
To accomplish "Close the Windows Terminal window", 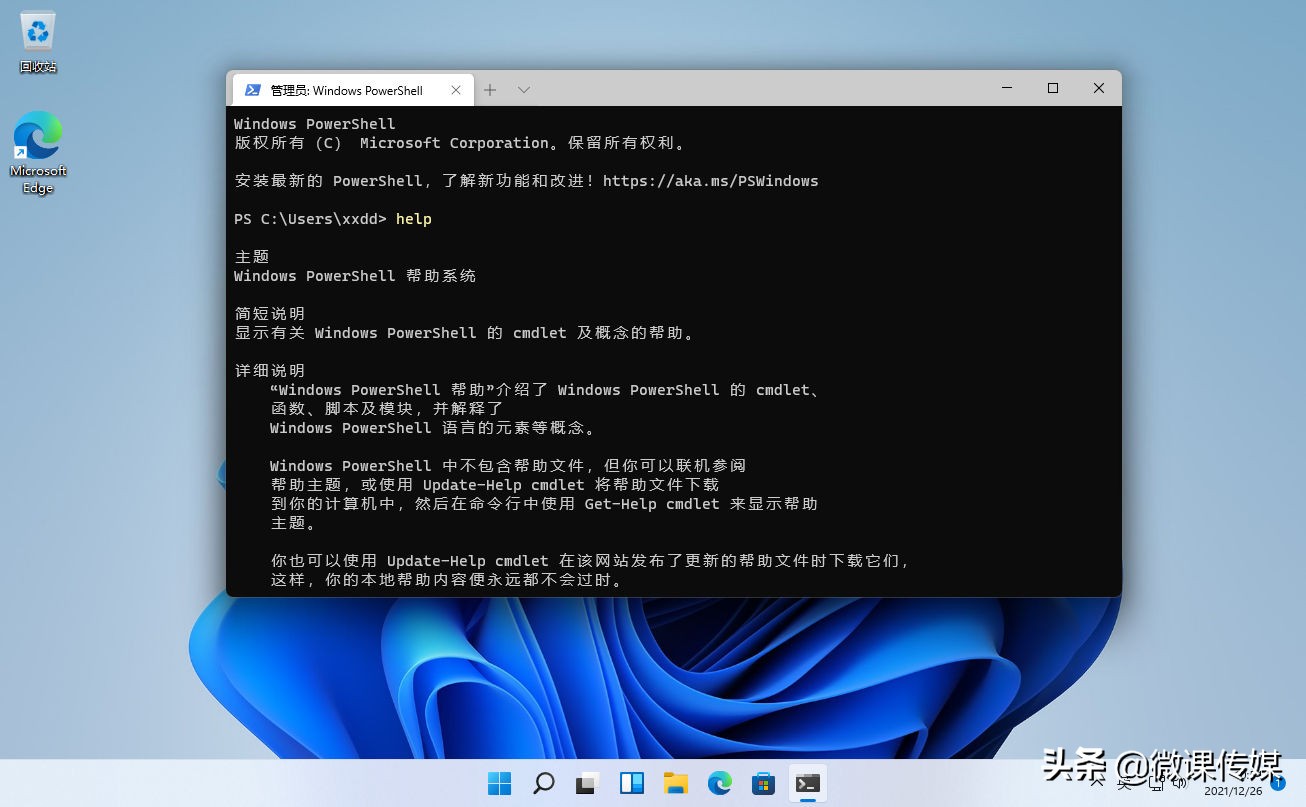I will (1099, 88).
